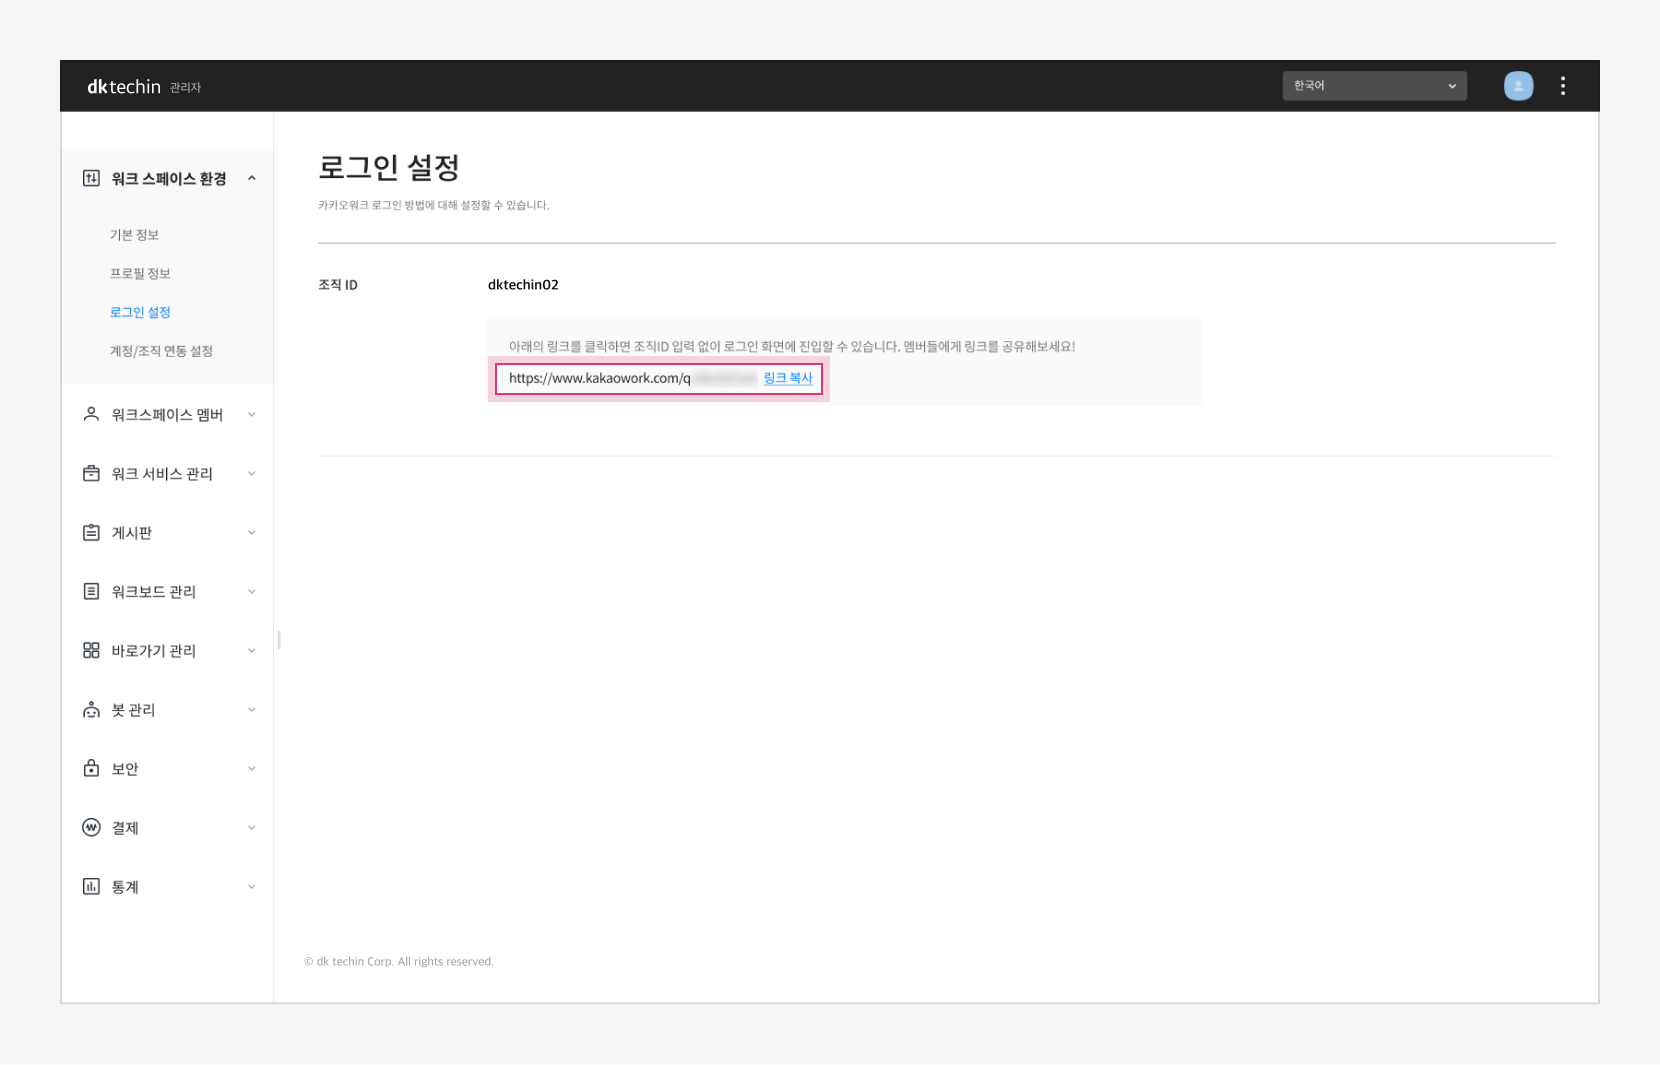Screen dimensions: 1660x1065
Task: Click the bot management (봇 관리) robot icon
Action: 91,709
